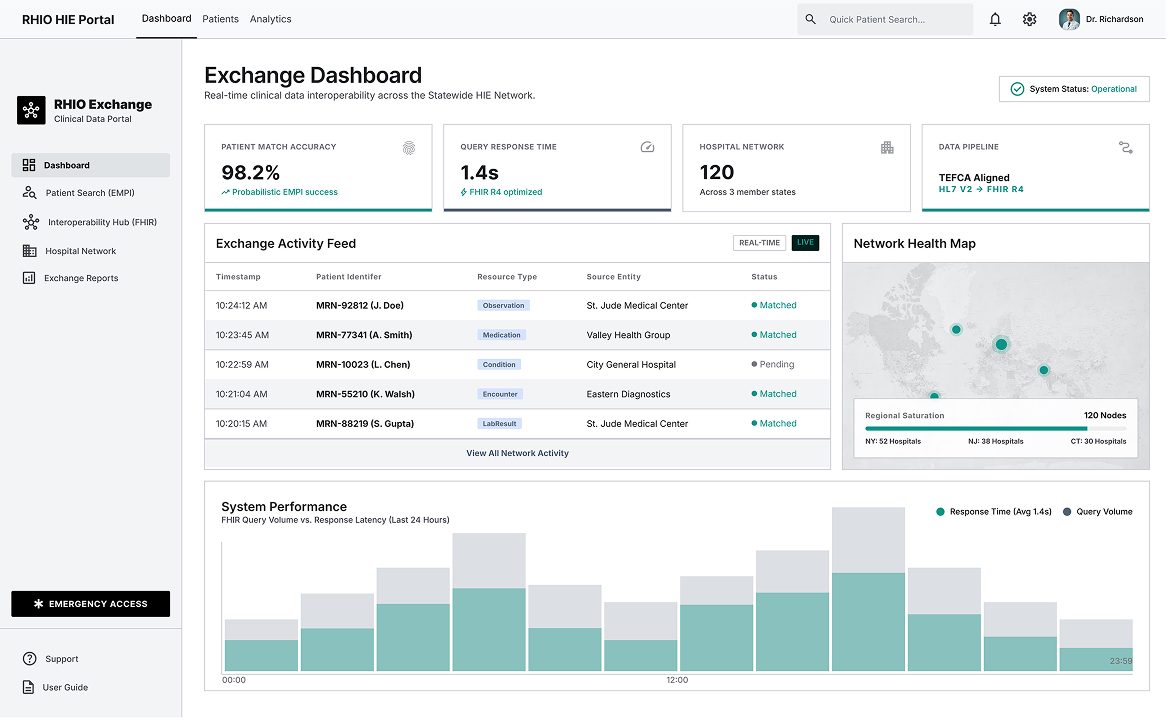The image size is (1172, 720).
Task: Click the Interoperability Hub sidebar icon
Action: [31, 223]
